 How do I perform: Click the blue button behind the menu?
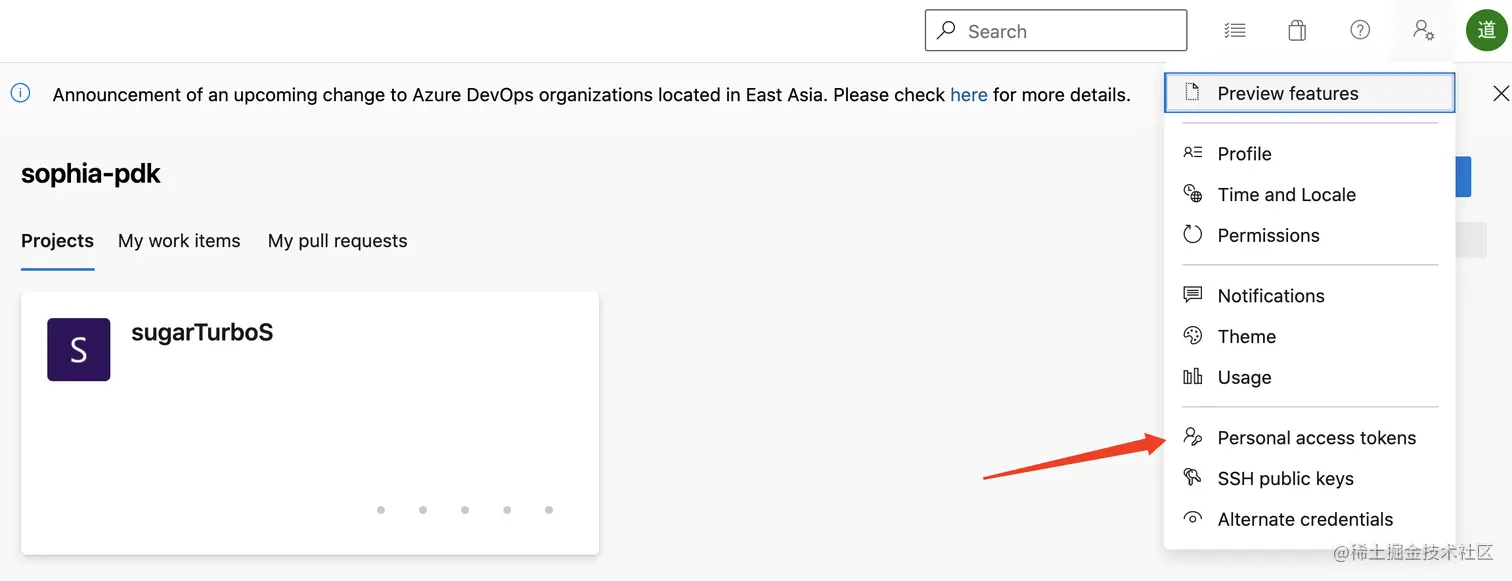(1463, 176)
